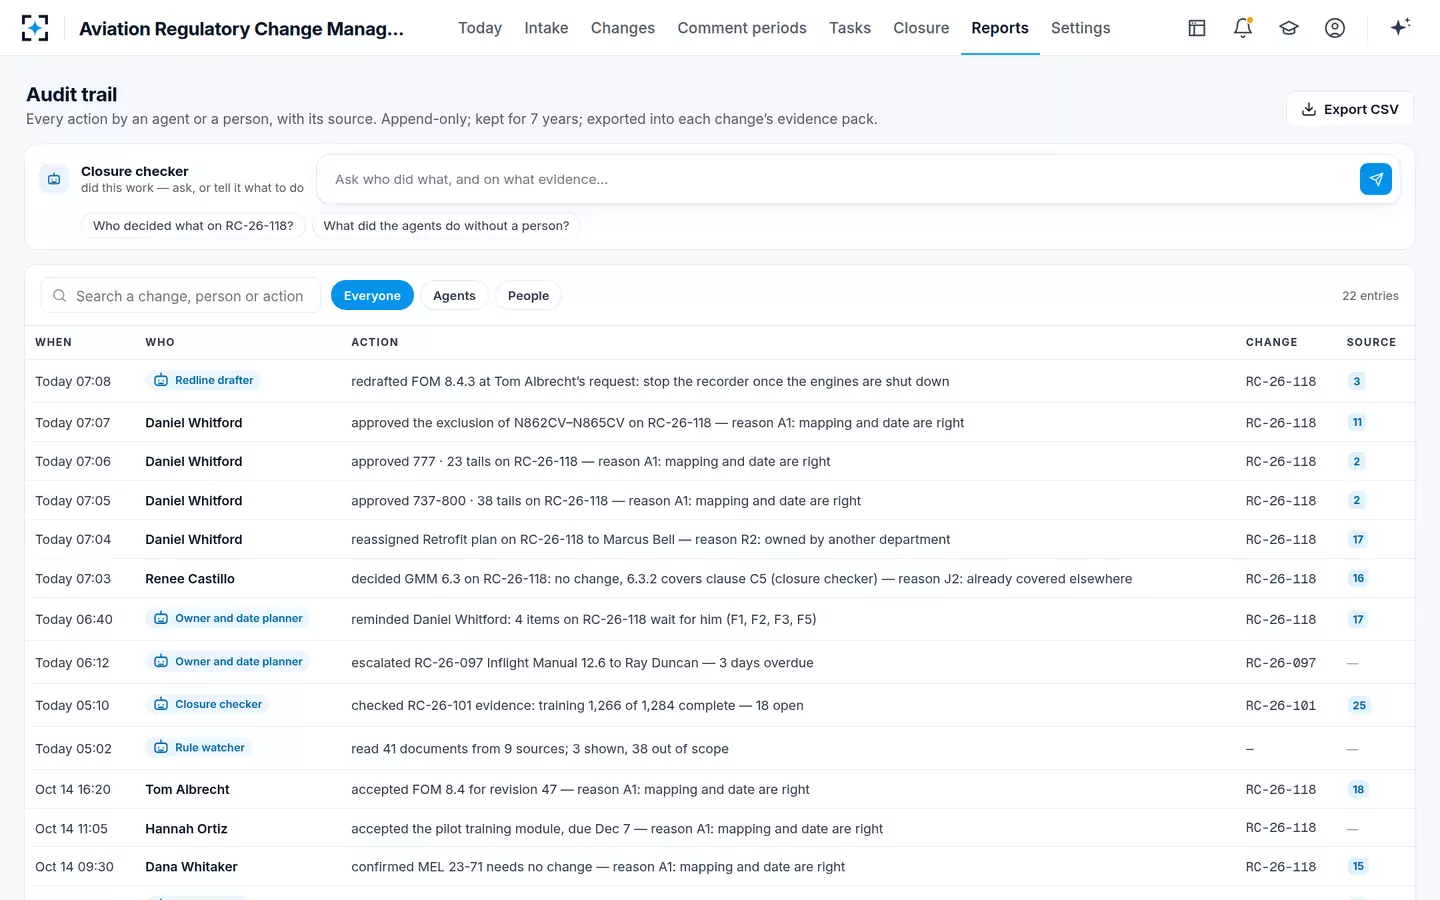Open the notifications bell

[1243, 28]
